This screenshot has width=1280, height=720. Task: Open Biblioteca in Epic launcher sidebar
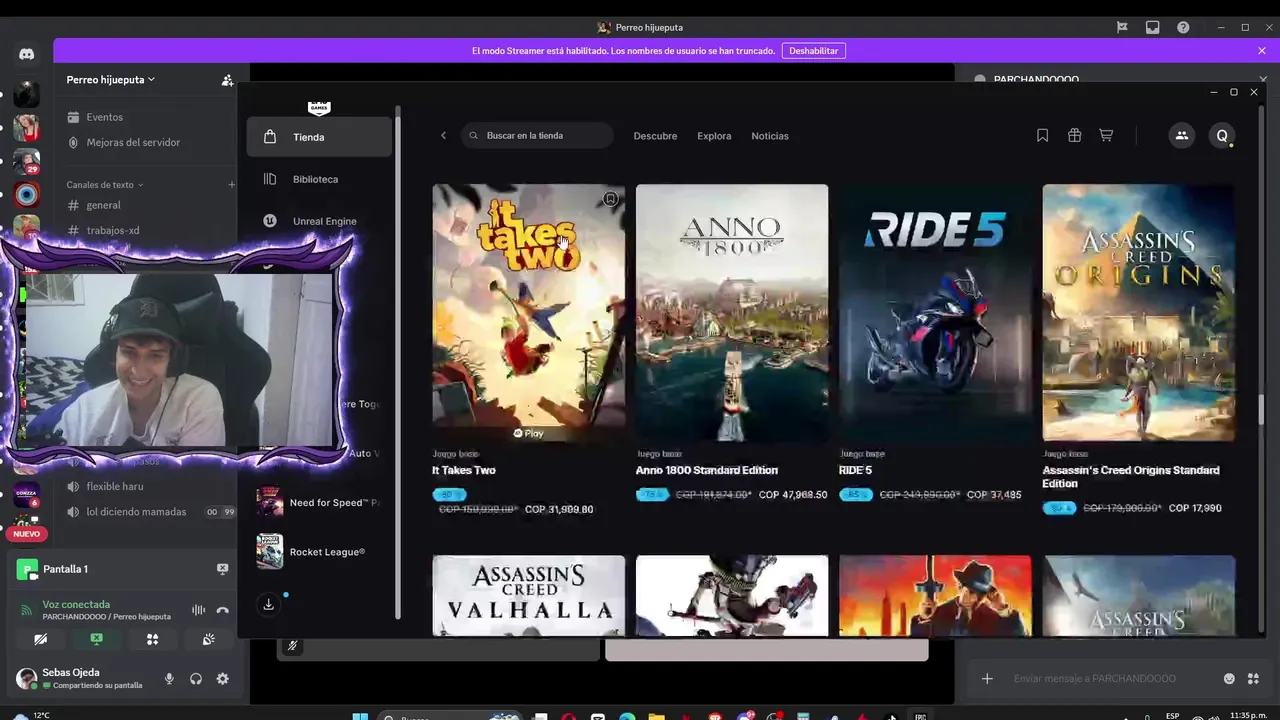(x=319, y=179)
